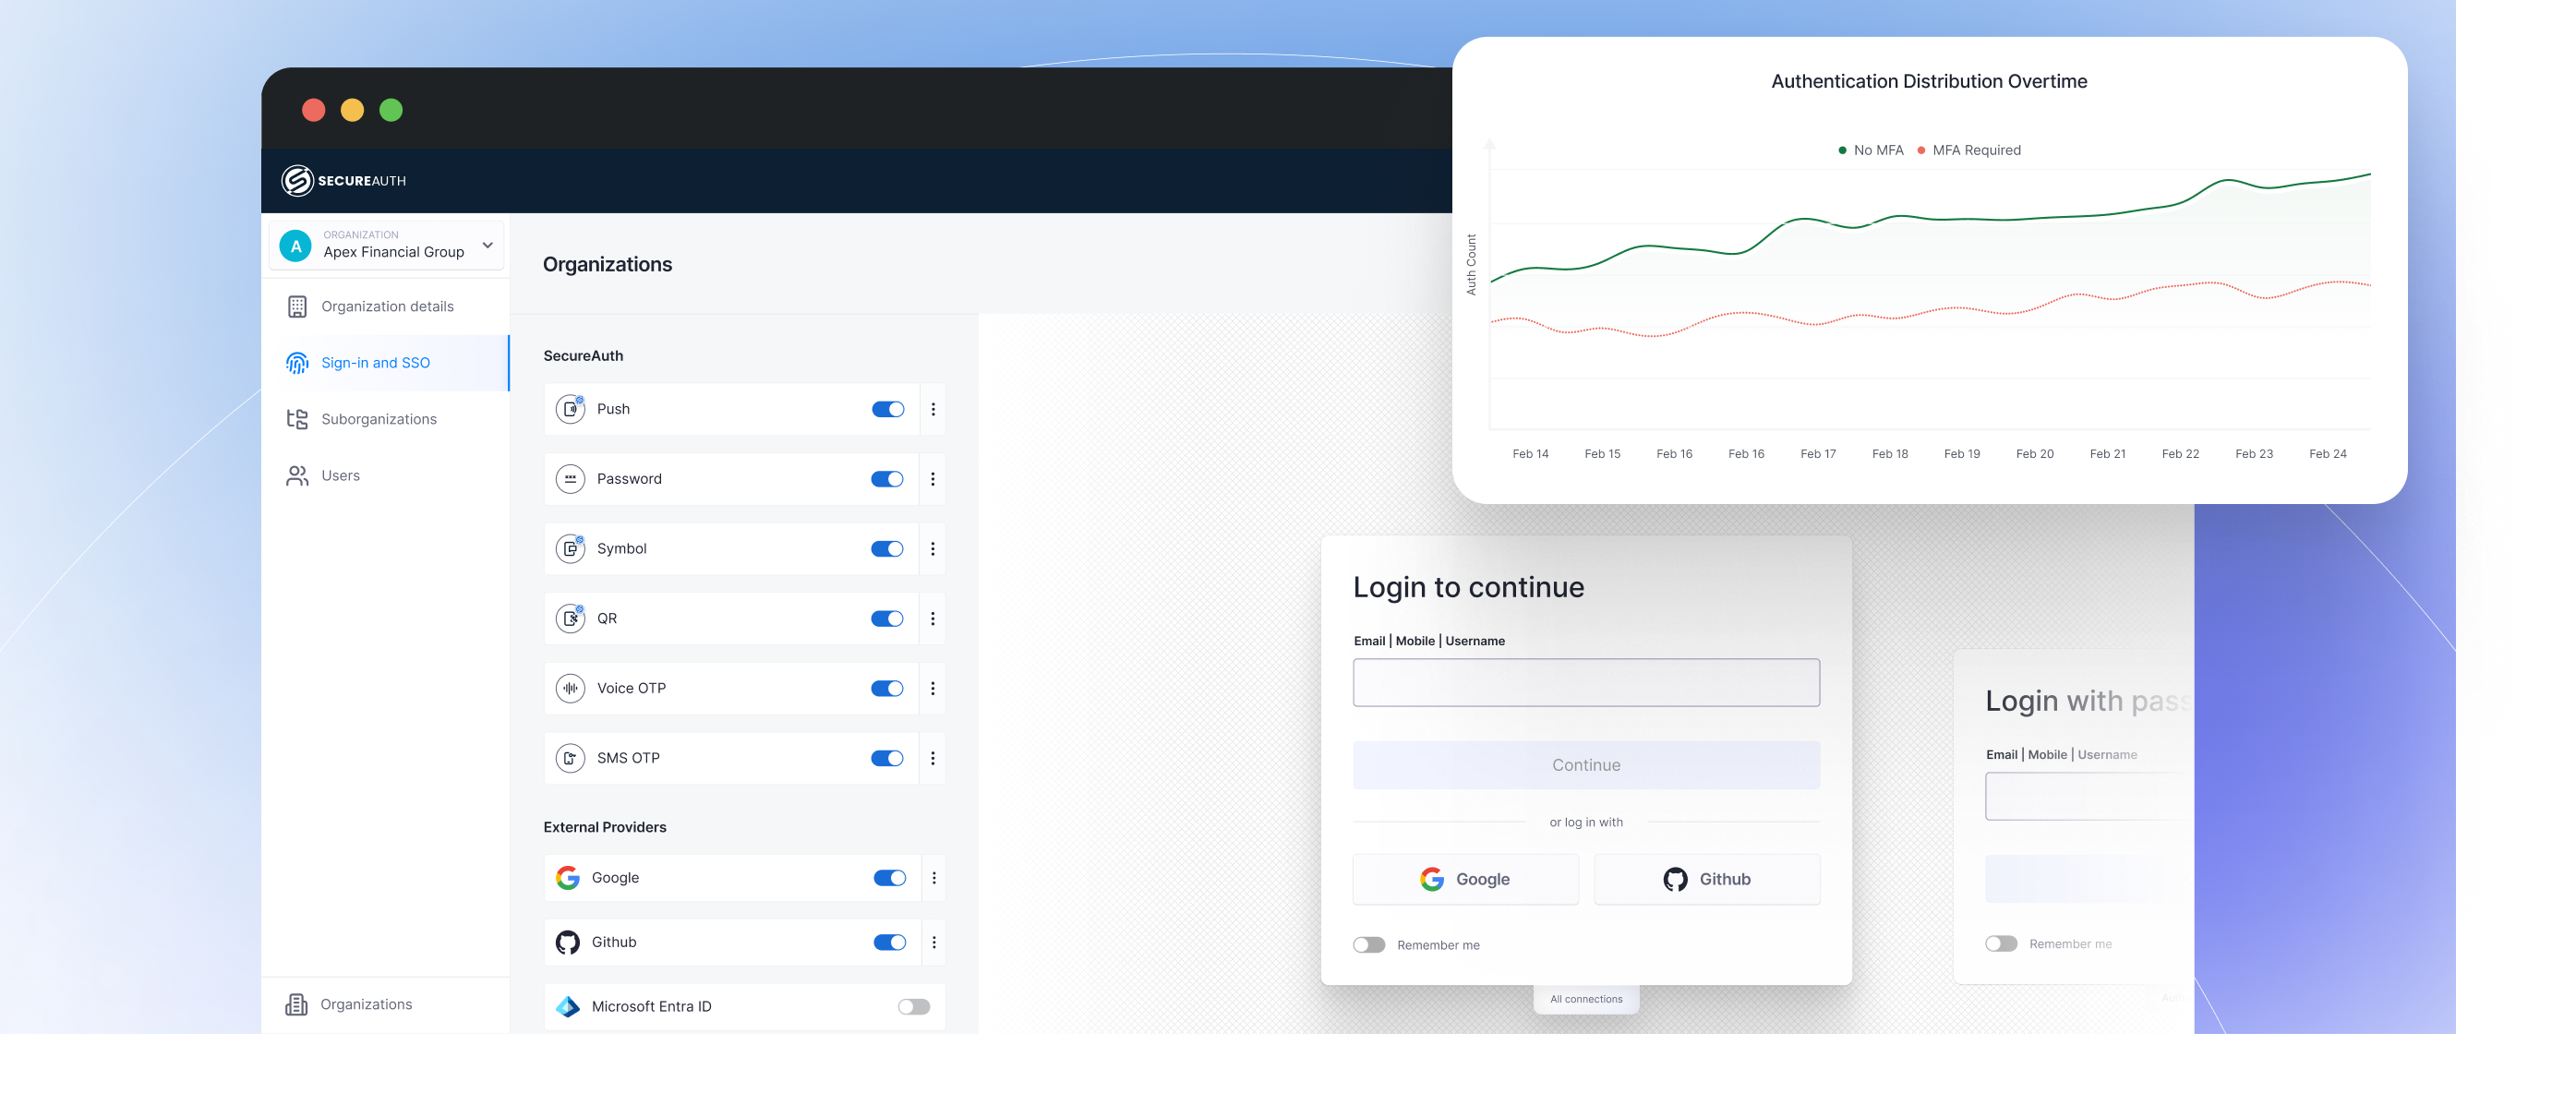
Task: Open the kebab menu next to Password
Action: coord(933,479)
